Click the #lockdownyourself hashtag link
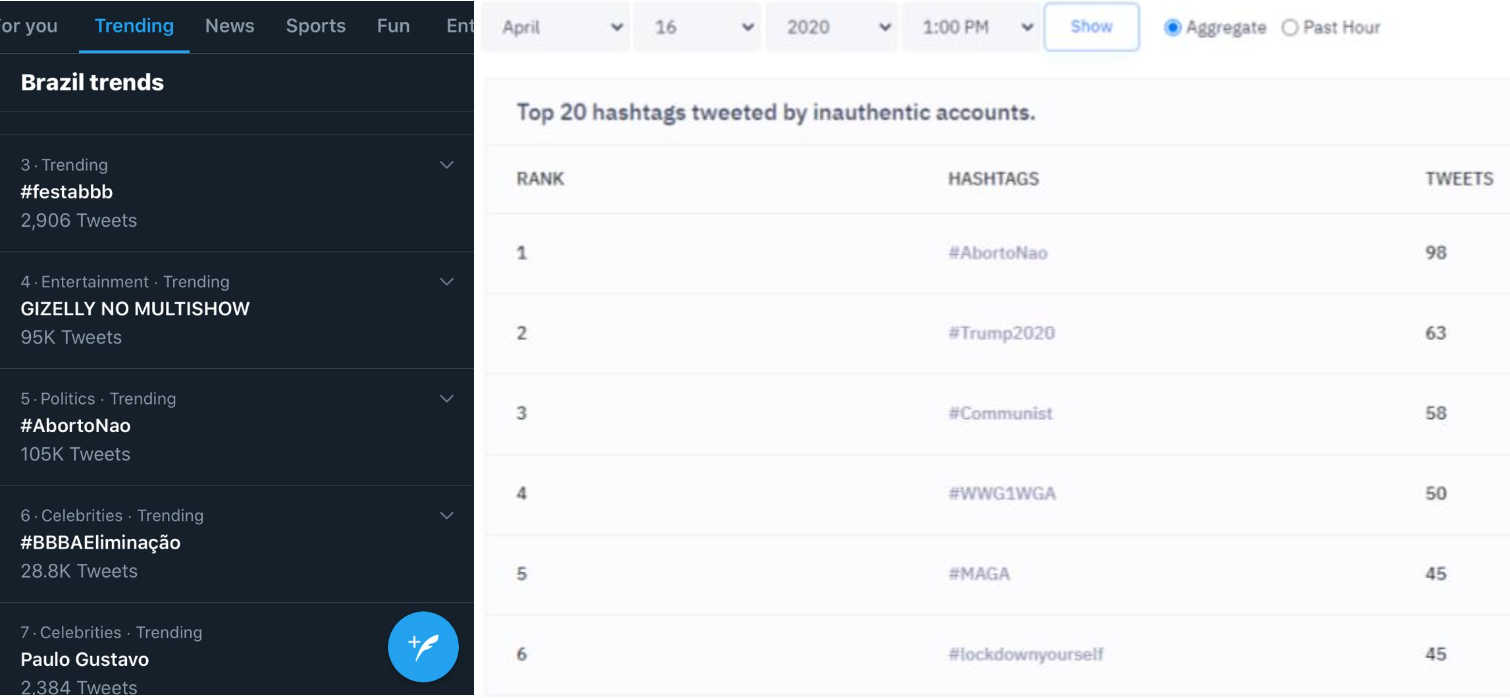 point(1026,654)
